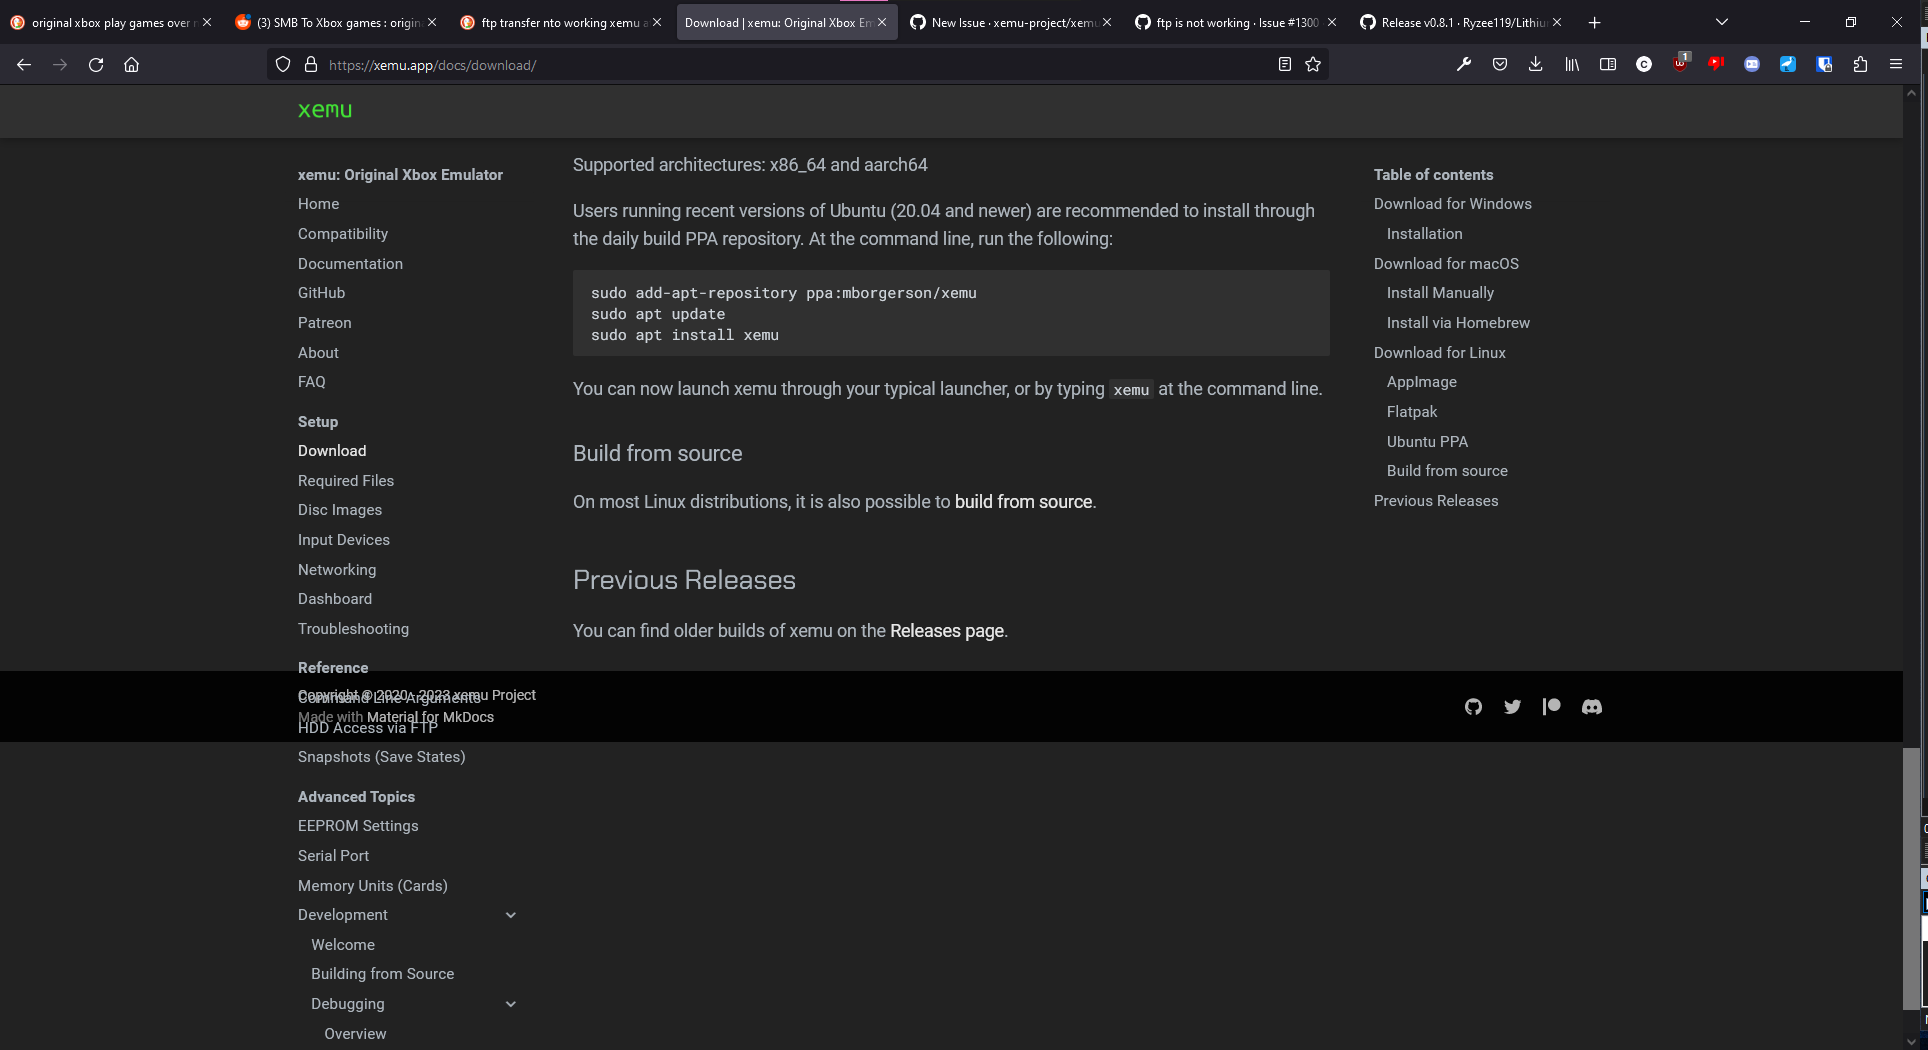Viewport: 1928px width, 1050px height.
Task: Click the shield tracking-protection icon in address bar
Action: (x=283, y=64)
